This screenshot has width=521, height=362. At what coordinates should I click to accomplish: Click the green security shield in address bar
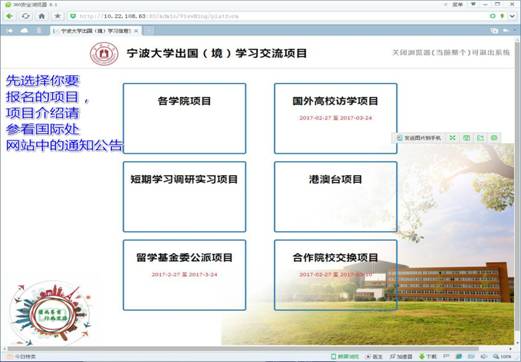pyautogui.click(x=73, y=16)
